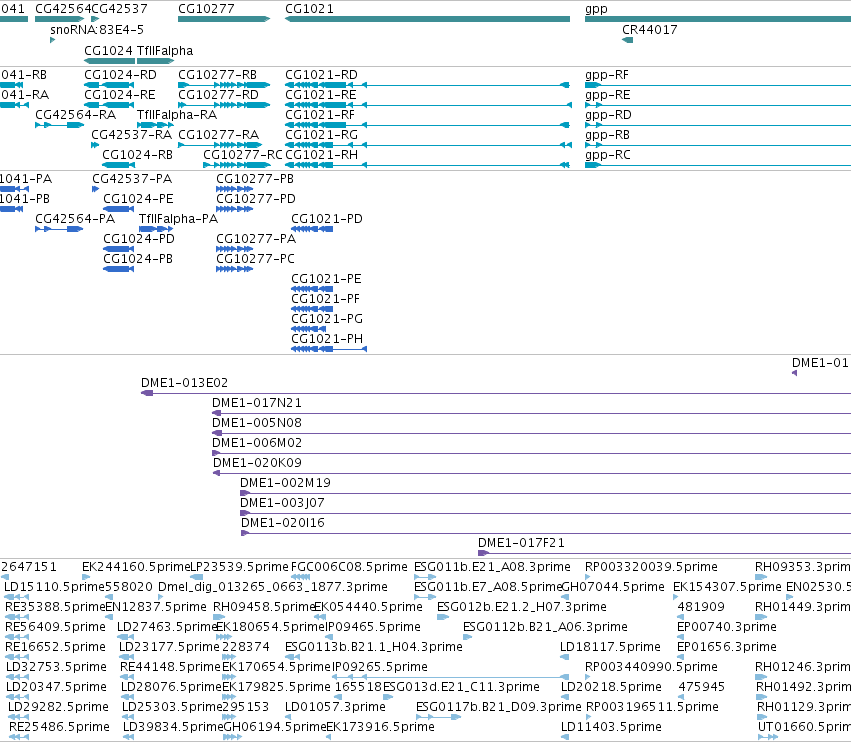Screen dimensions: 851x742
Task: Open protein CG1021-PD
Action: [327, 219]
